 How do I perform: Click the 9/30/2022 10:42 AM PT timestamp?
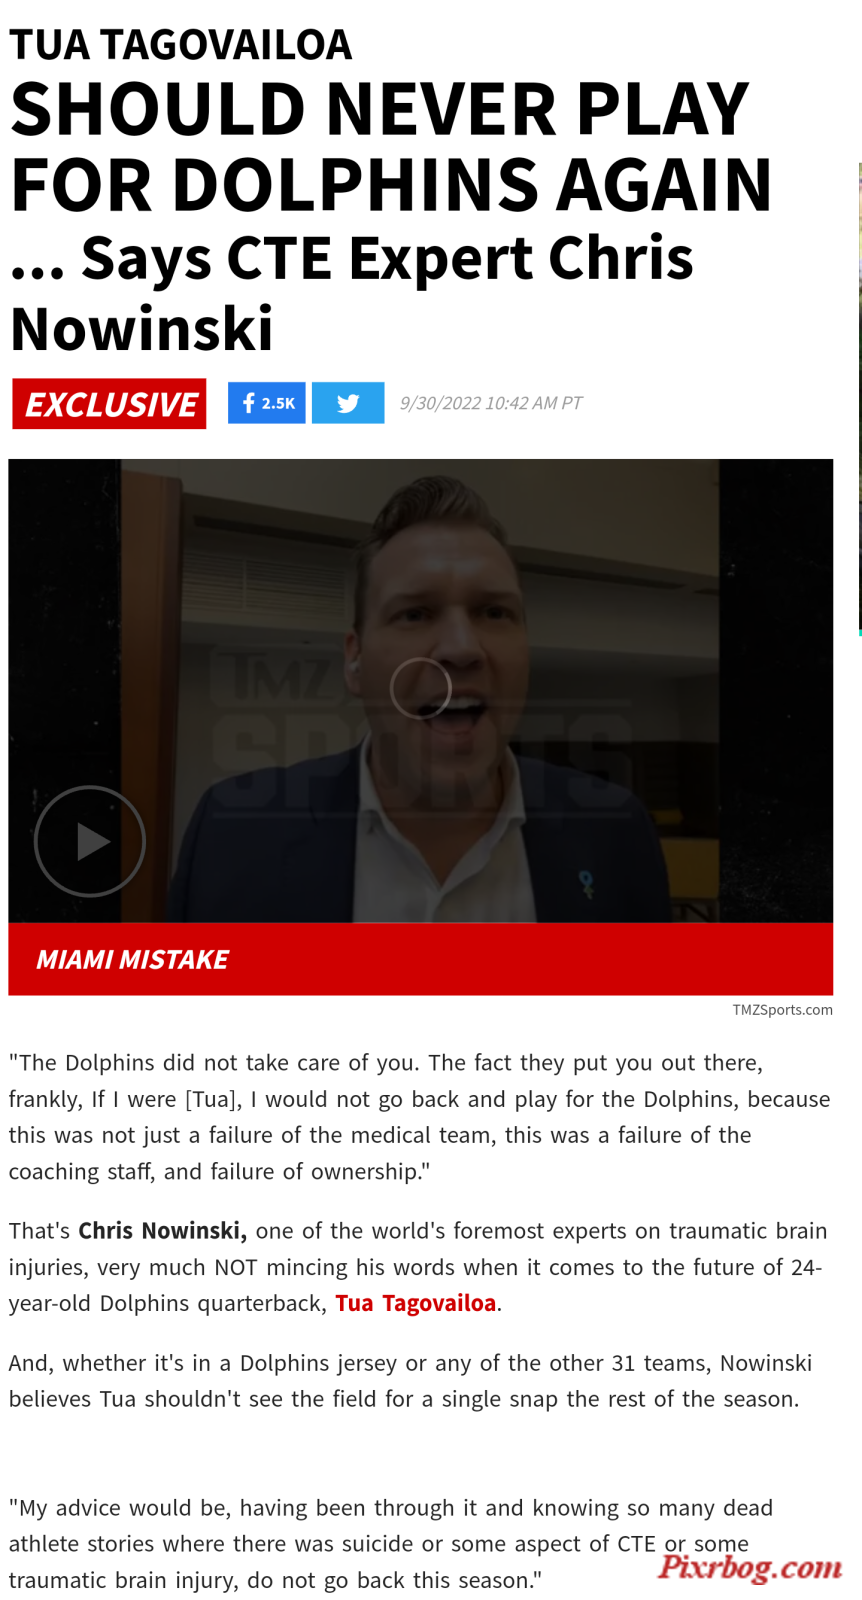click(490, 403)
